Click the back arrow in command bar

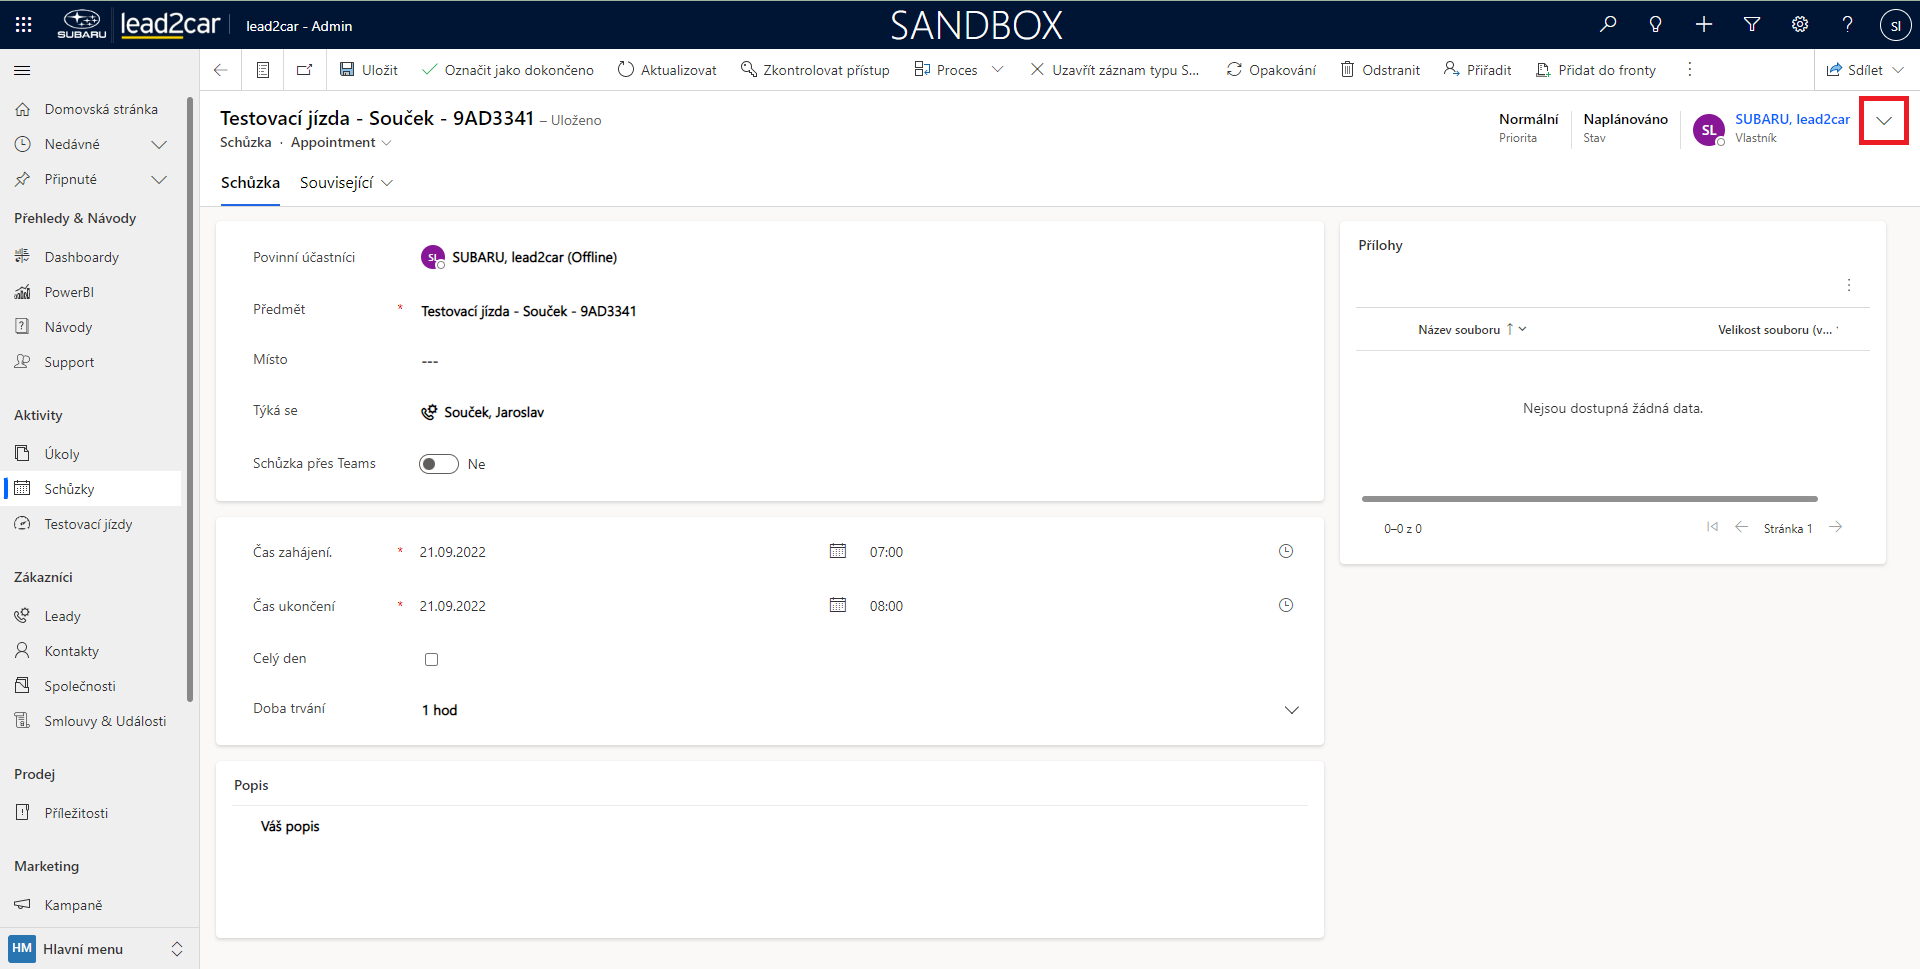click(221, 70)
